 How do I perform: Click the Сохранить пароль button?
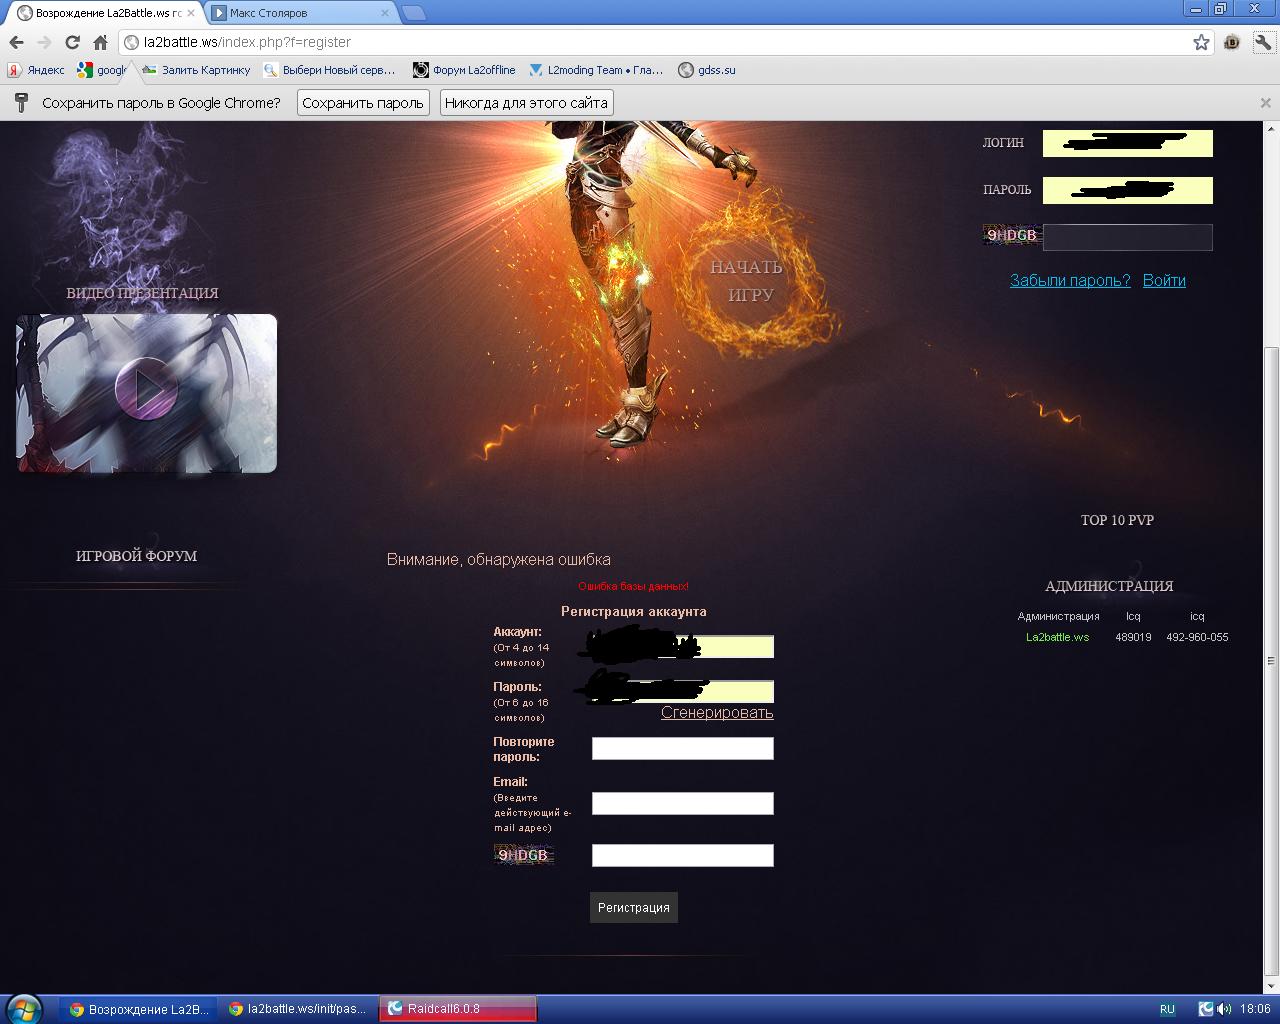[x=363, y=103]
